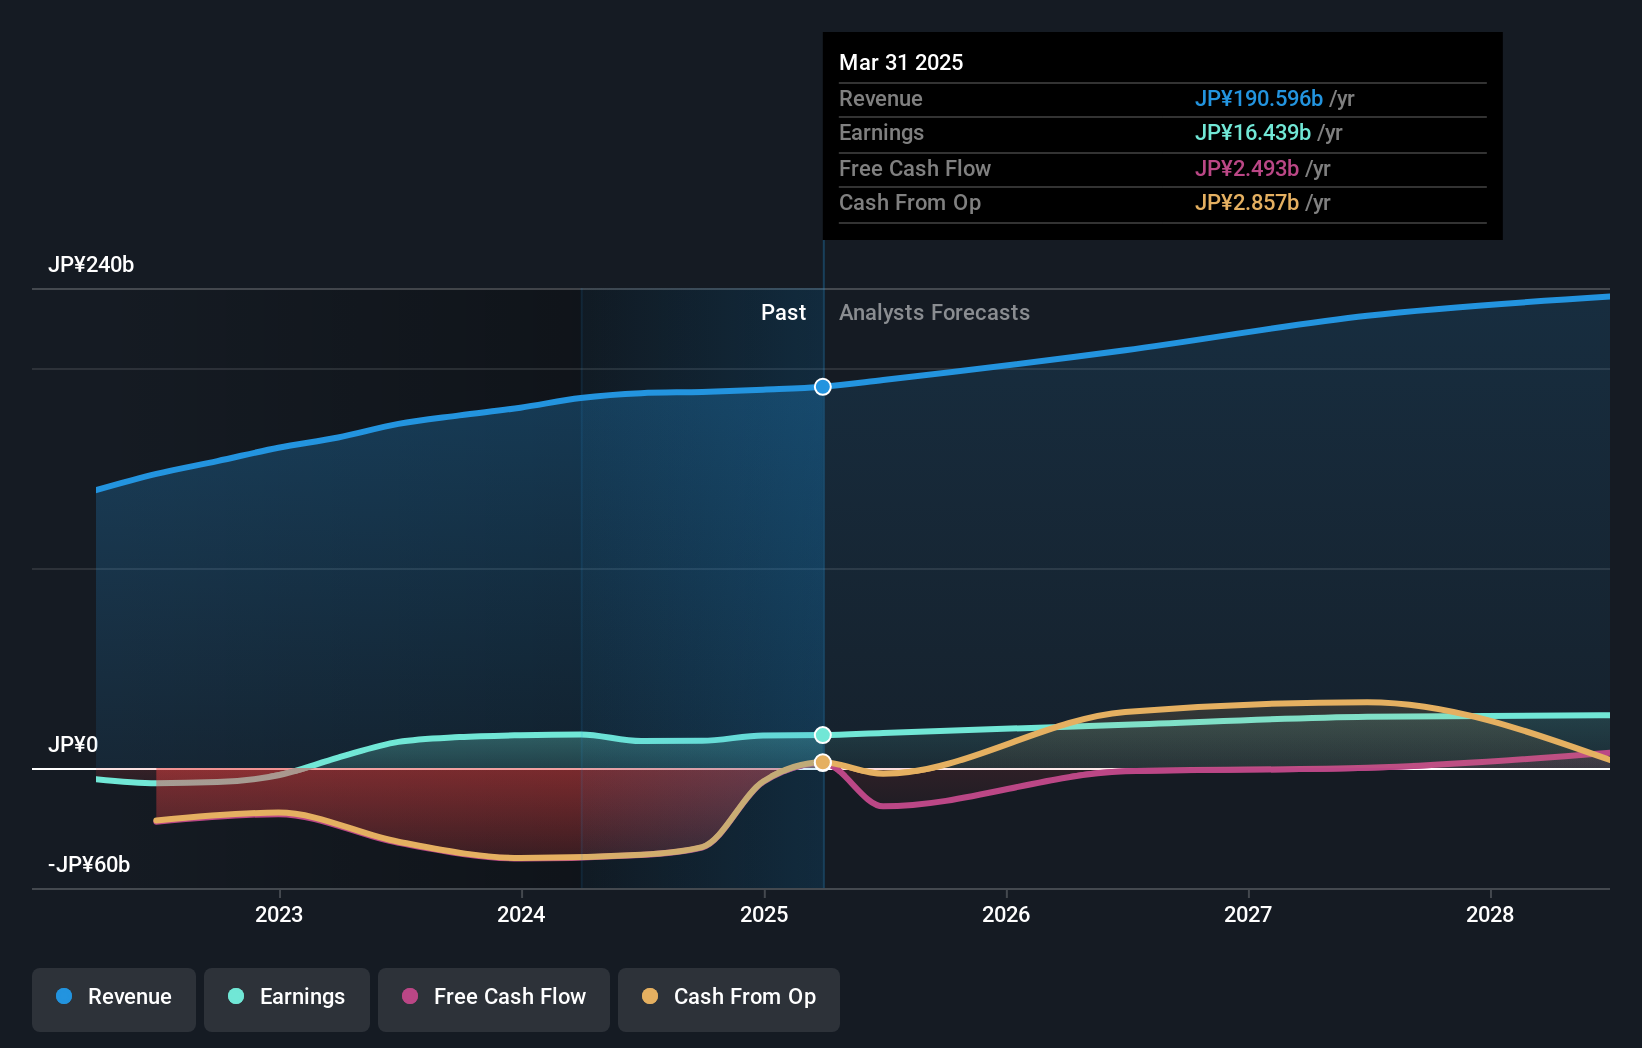Click the Mar 31 2025 tooltip date
The height and width of the screenshot is (1048, 1642).
(901, 62)
